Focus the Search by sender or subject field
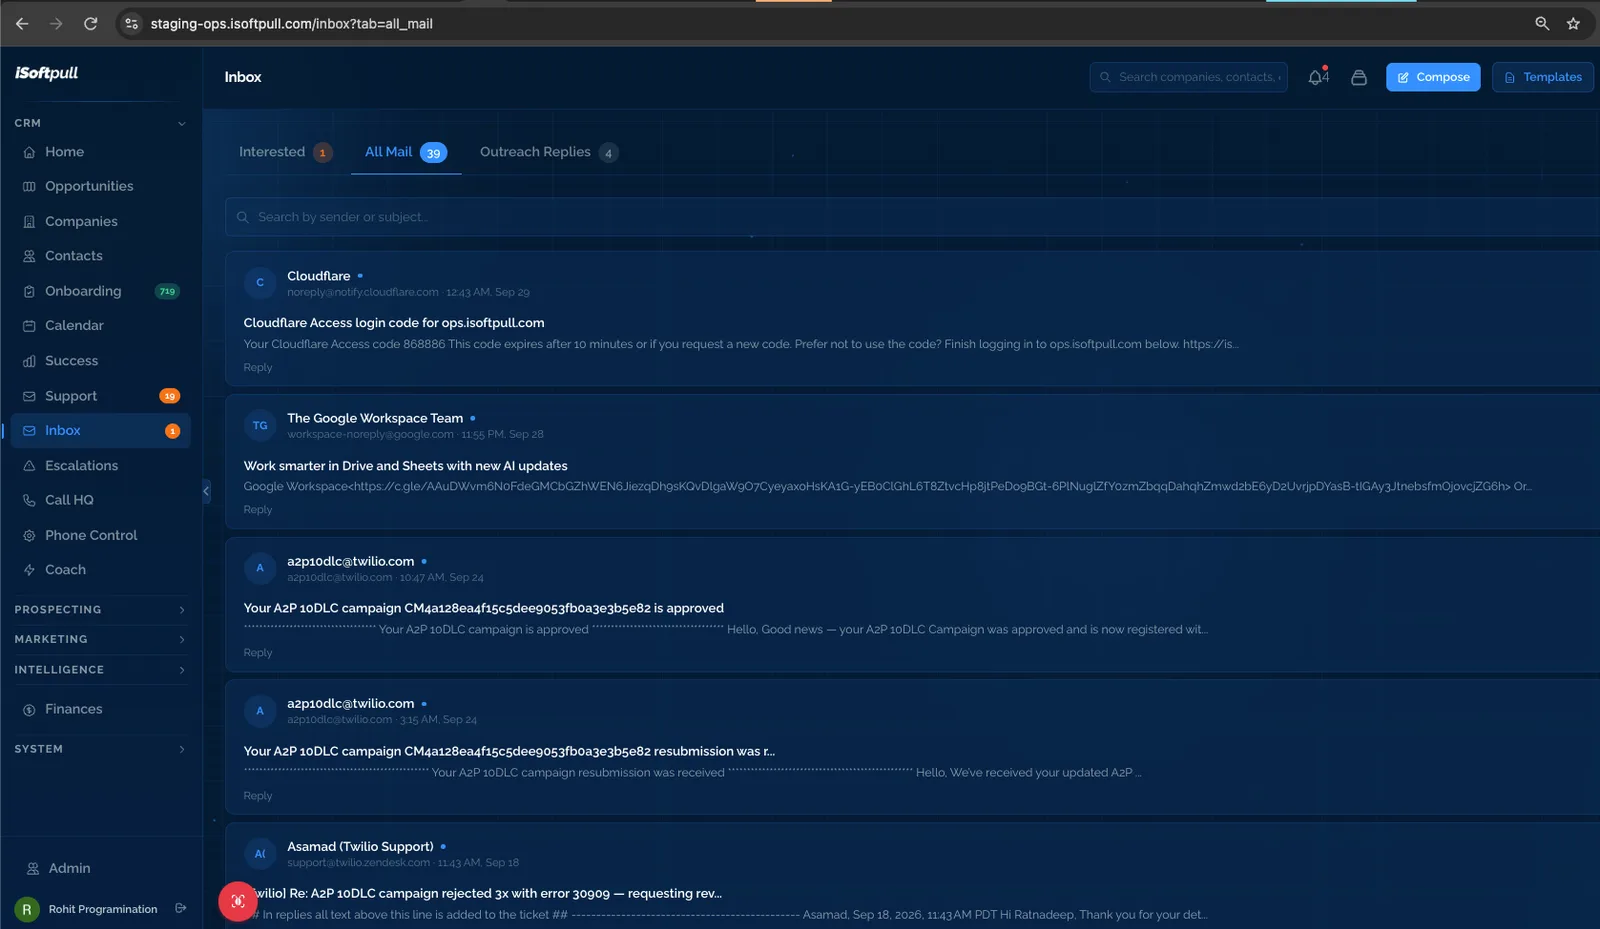The height and width of the screenshot is (929, 1600). (912, 217)
